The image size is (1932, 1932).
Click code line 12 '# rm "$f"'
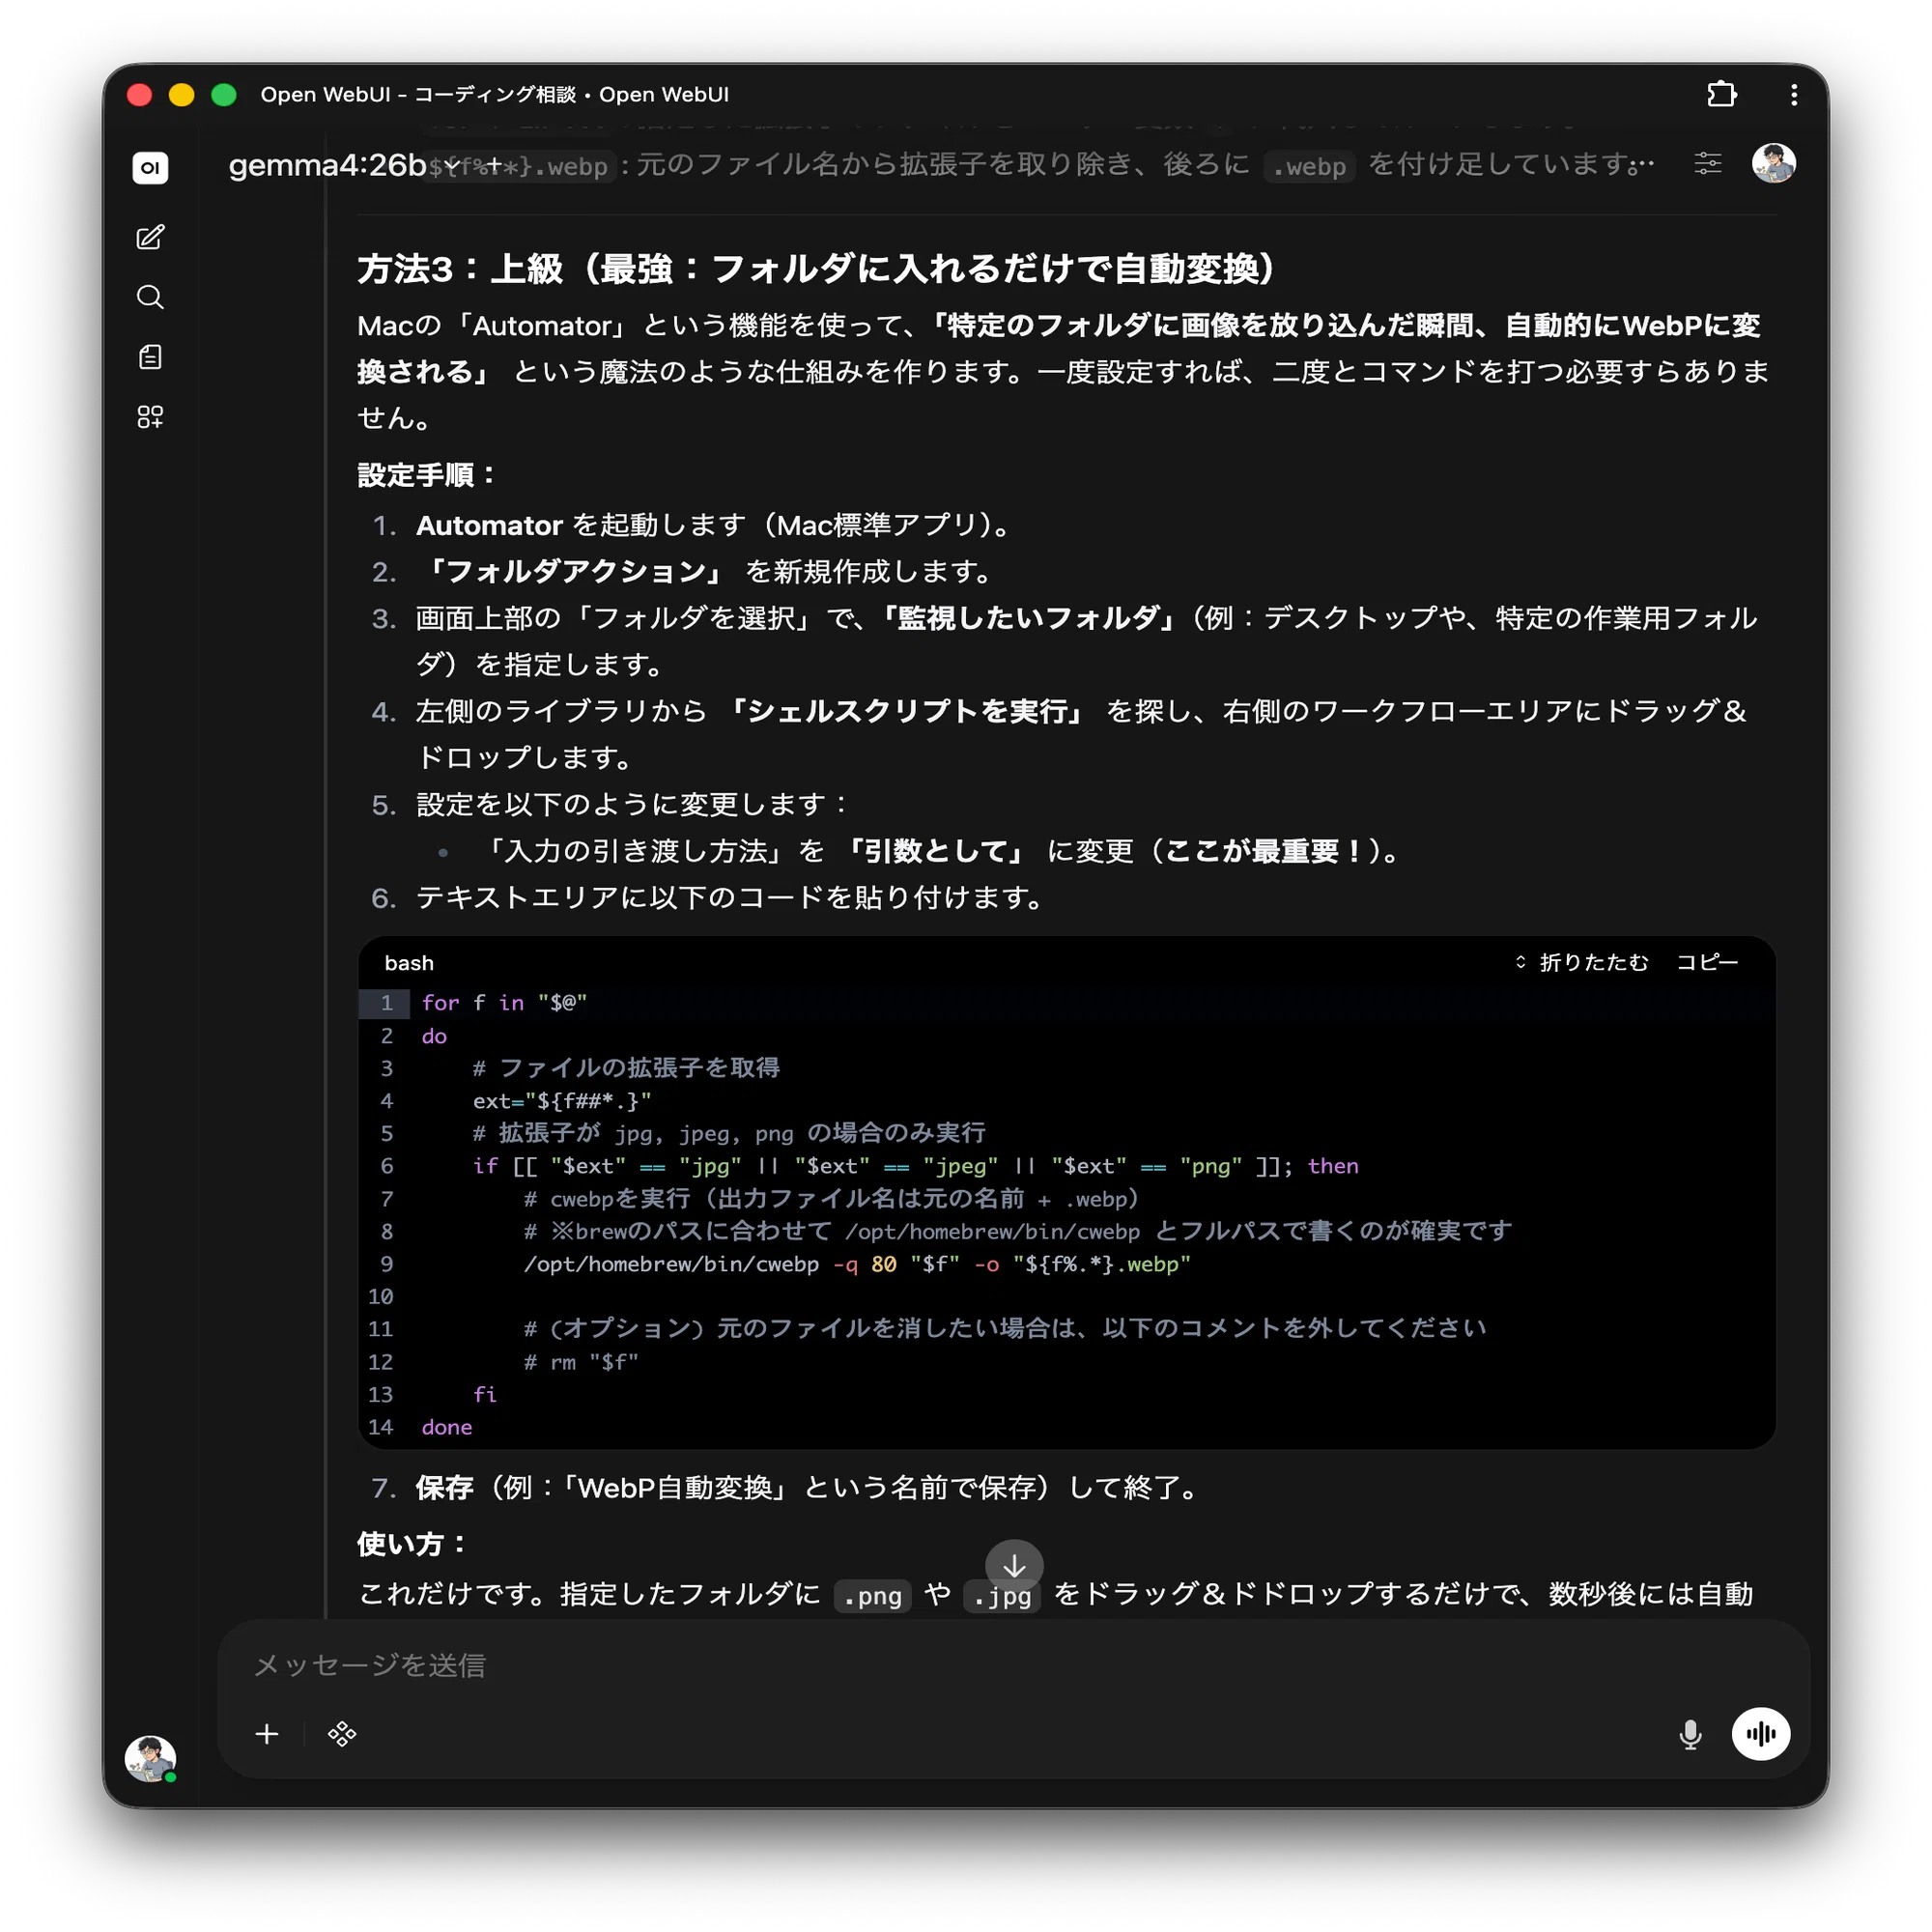[581, 1361]
